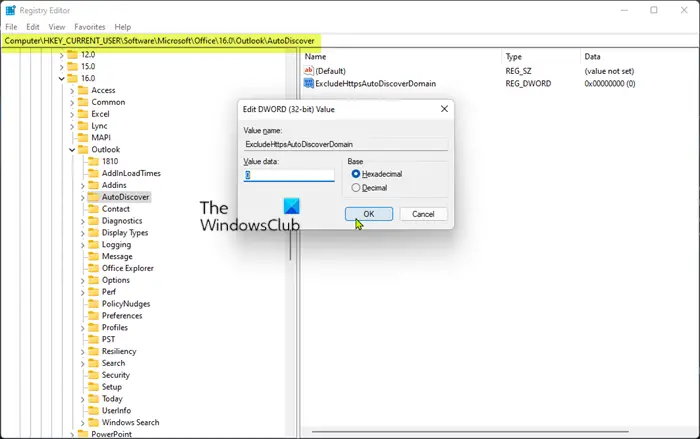The height and width of the screenshot is (439, 700).
Task: Expand the 12.0 registry key
Action: point(62,55)
